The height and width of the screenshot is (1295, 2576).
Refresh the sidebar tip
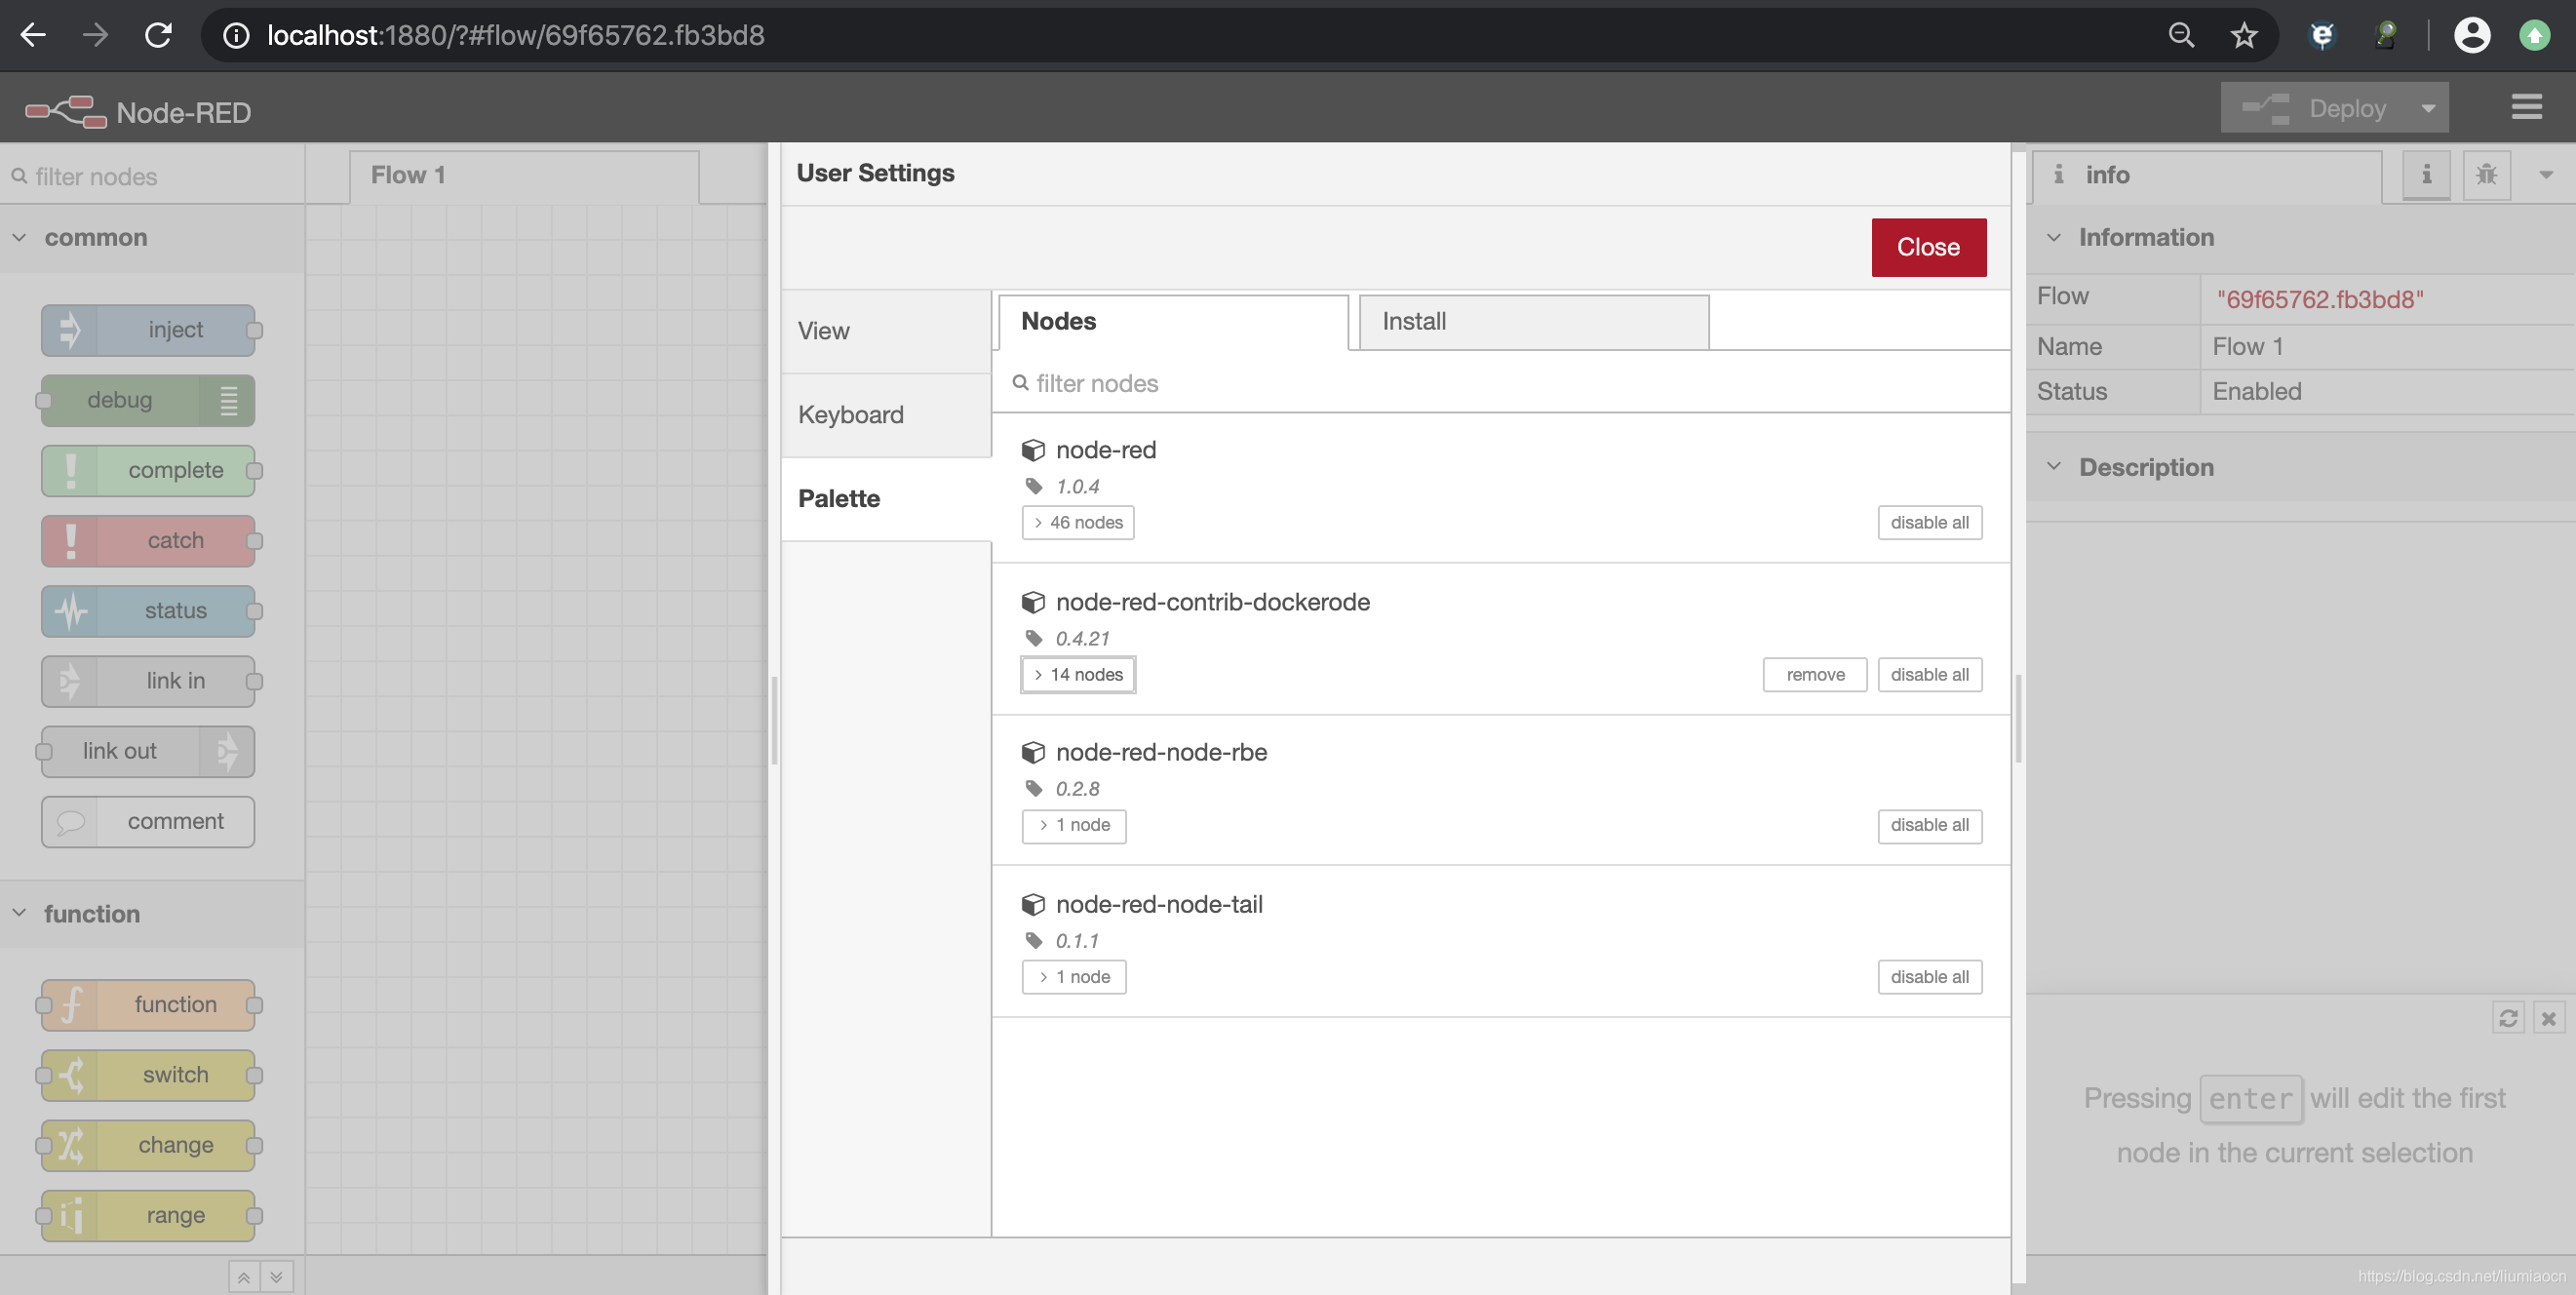2508,1018
